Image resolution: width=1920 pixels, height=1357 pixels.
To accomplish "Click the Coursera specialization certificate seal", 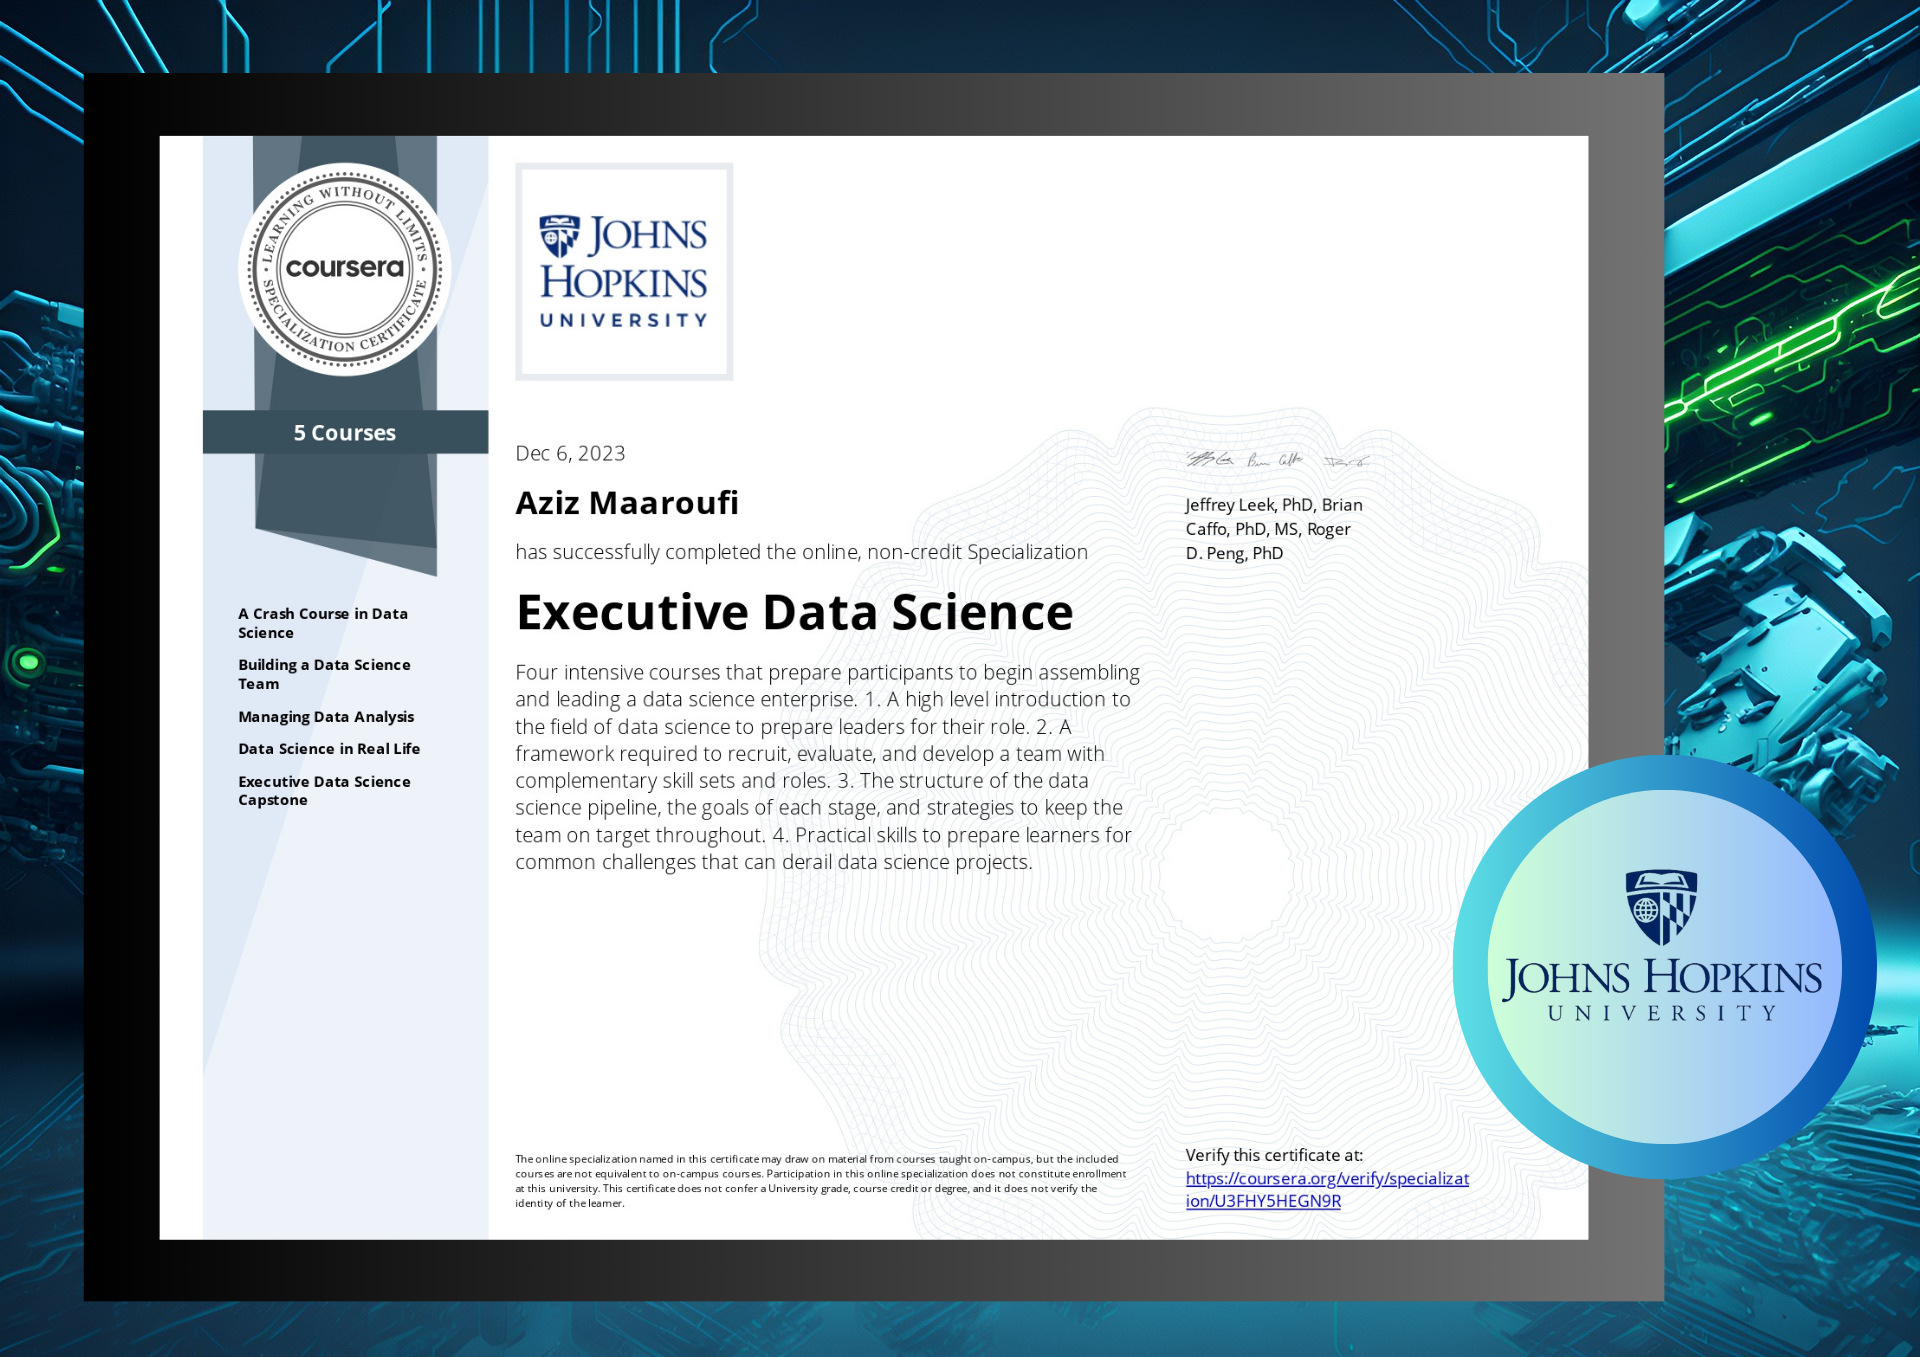I will tap(344, 269).
